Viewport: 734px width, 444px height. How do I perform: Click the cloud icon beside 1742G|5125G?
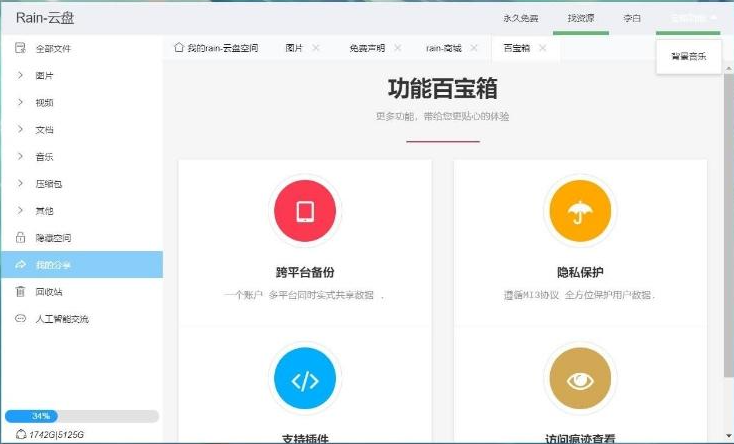(21, 434)
